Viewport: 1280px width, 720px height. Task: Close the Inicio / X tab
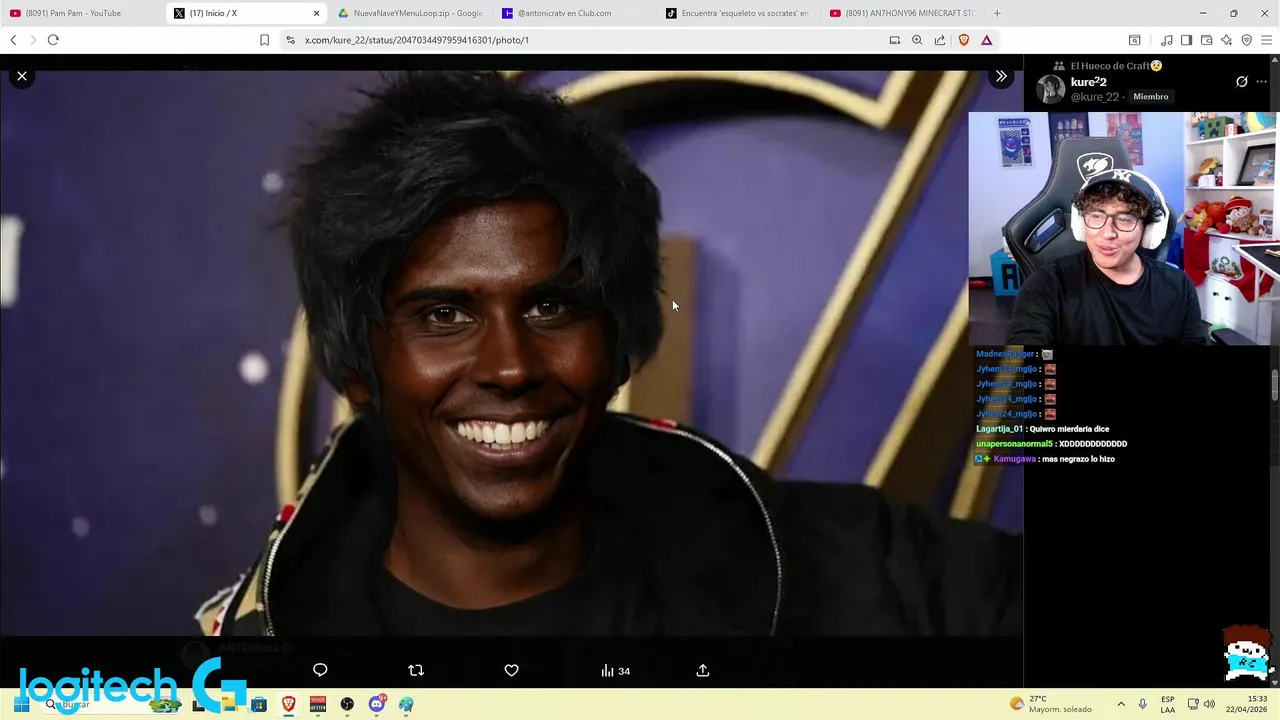tap(317, 13)
